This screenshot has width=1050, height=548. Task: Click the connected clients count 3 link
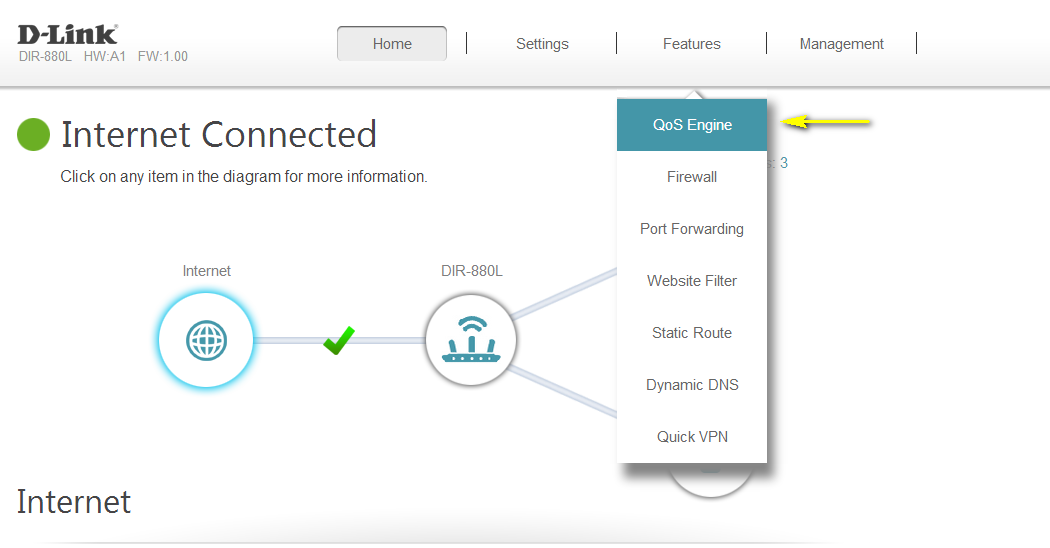point(782,163)
